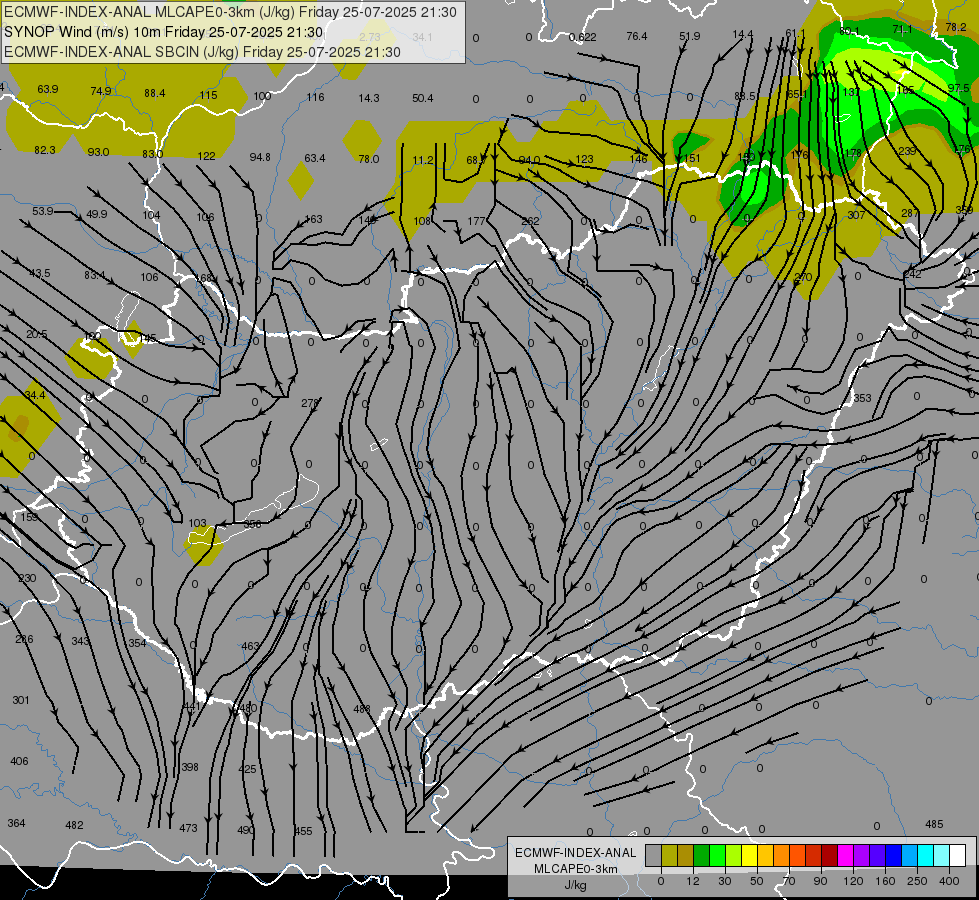
Task: Click the red legend swatch before 90
Action: [814, 856]
